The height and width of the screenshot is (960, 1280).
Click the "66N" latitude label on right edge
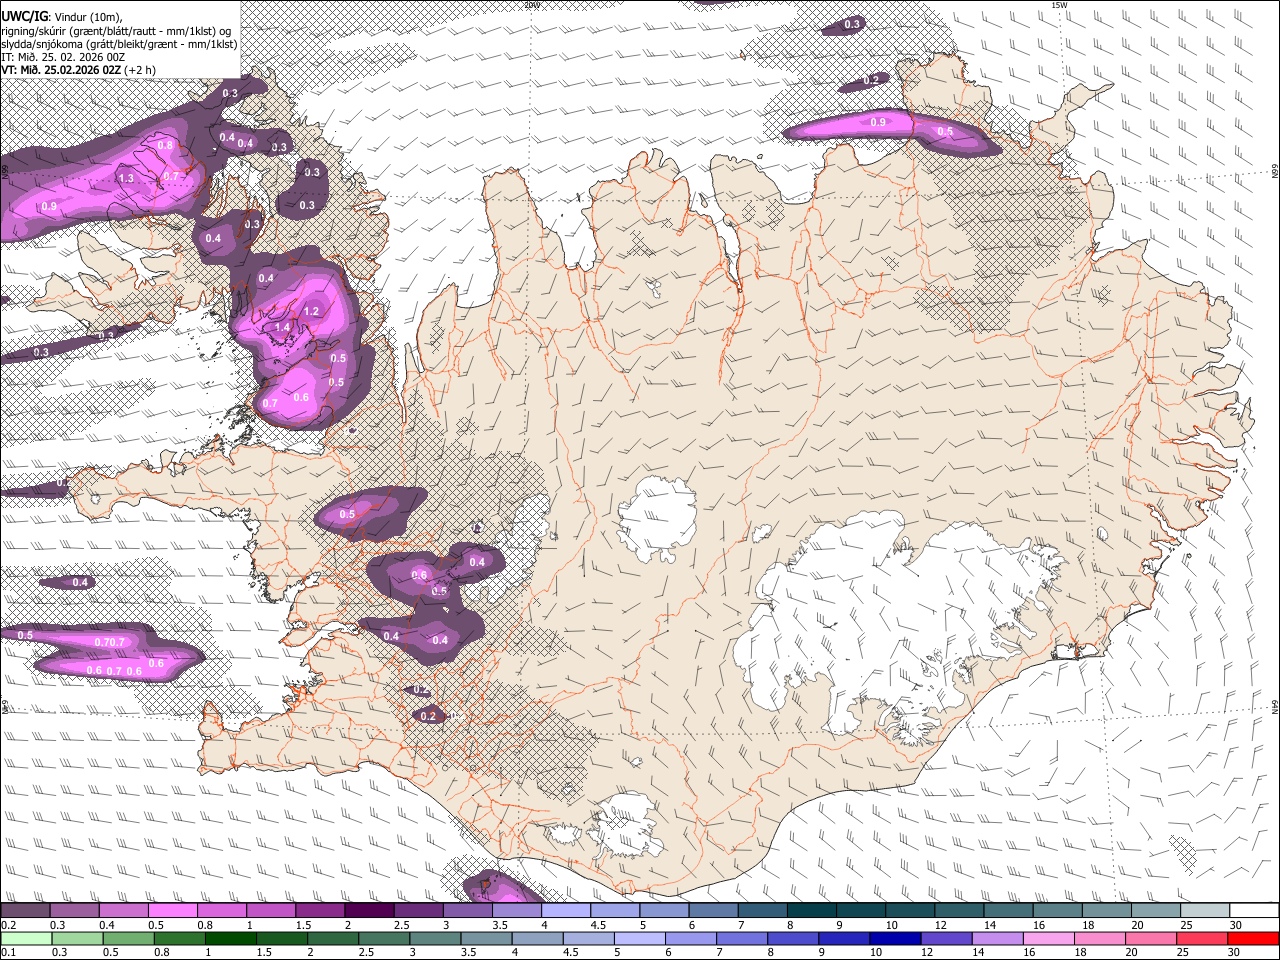[1275, 172]
